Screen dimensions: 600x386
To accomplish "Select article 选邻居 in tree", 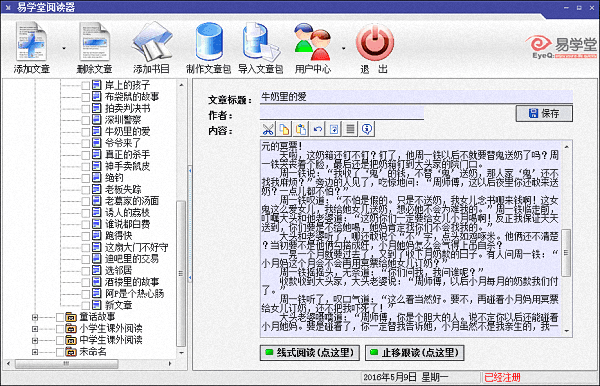I will 119,270.
